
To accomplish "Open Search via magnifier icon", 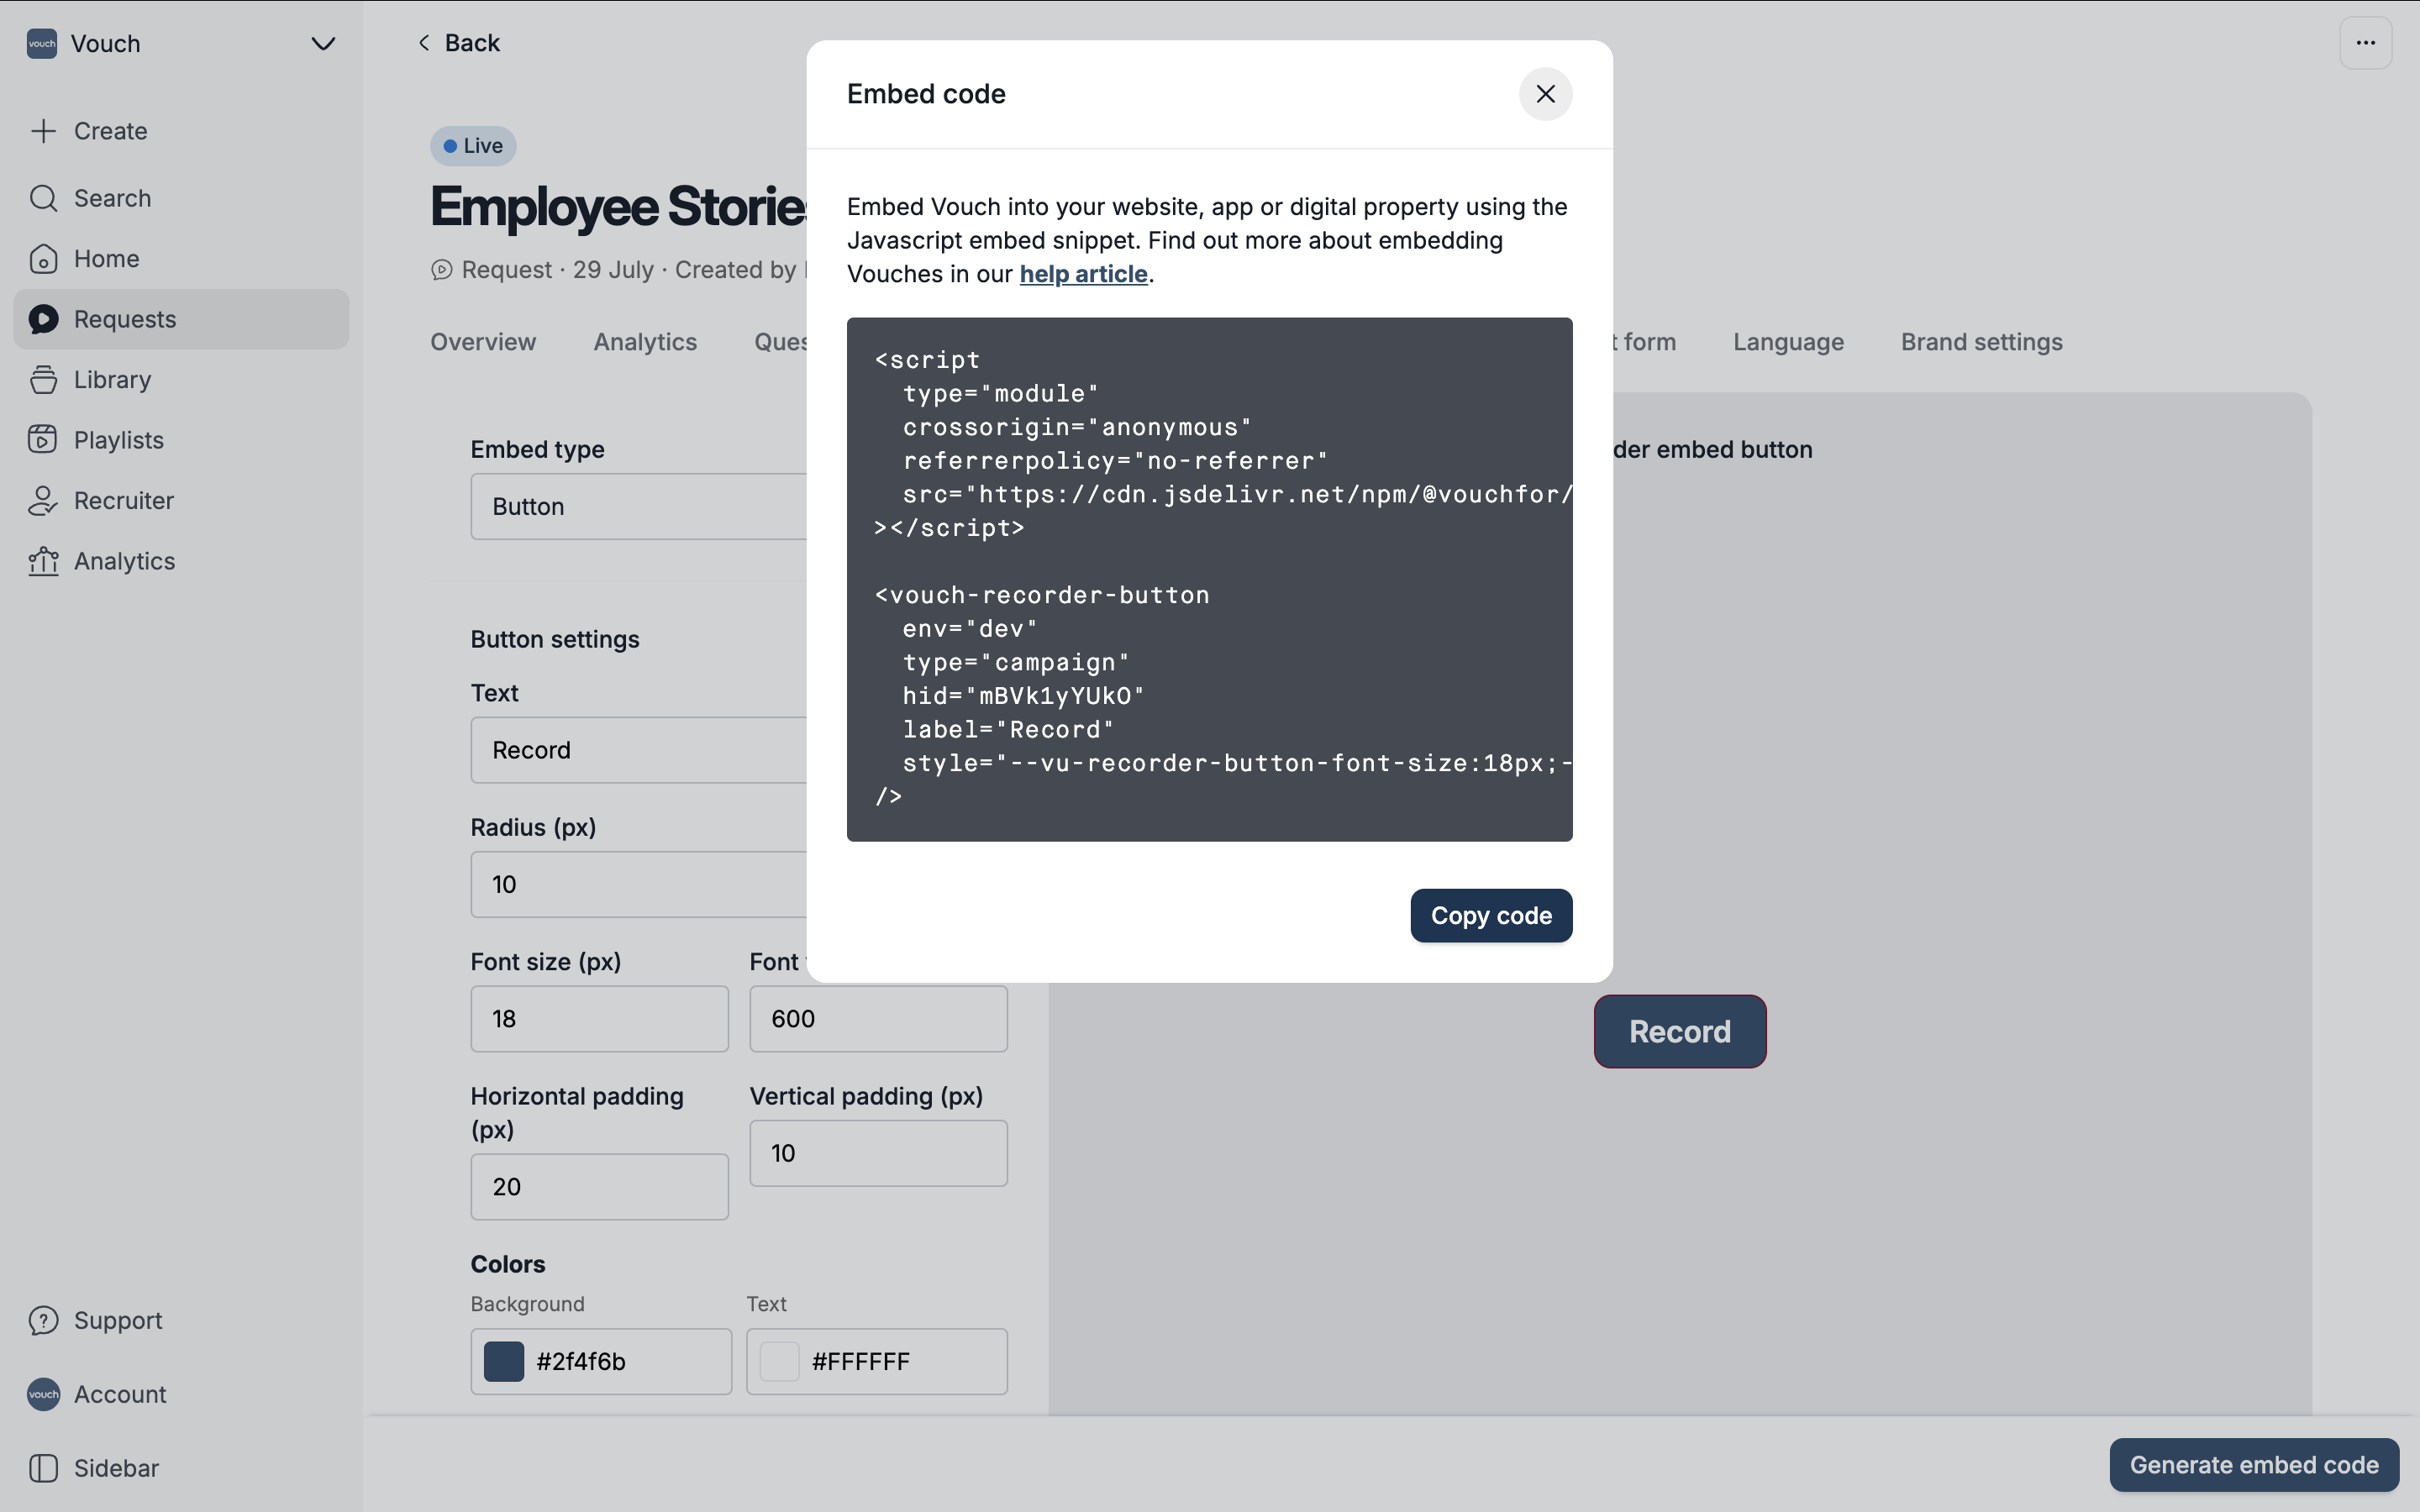I will (43, 198).
